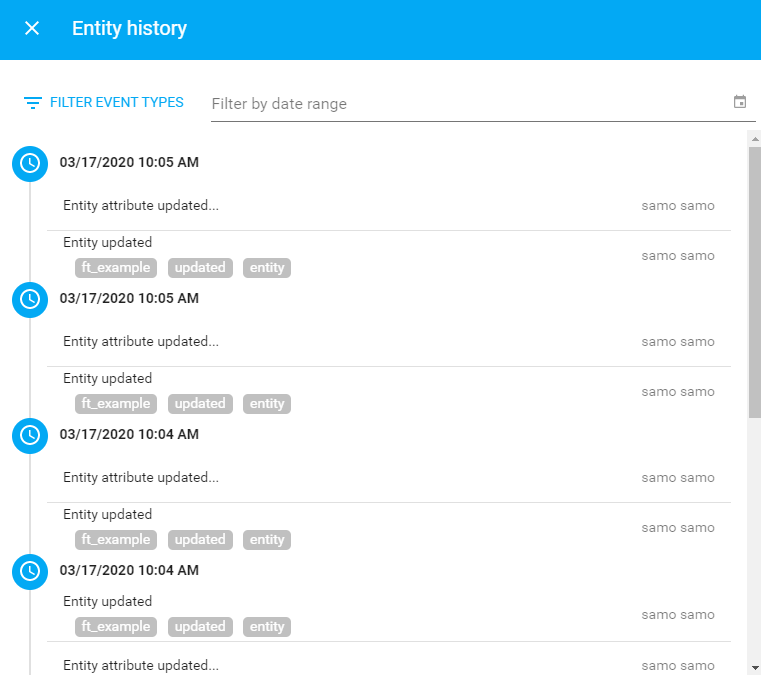The width and height of the screenshot is (761, 675).
Task: Click the last 10:04 AM clock icon
Action: (30, 571)
